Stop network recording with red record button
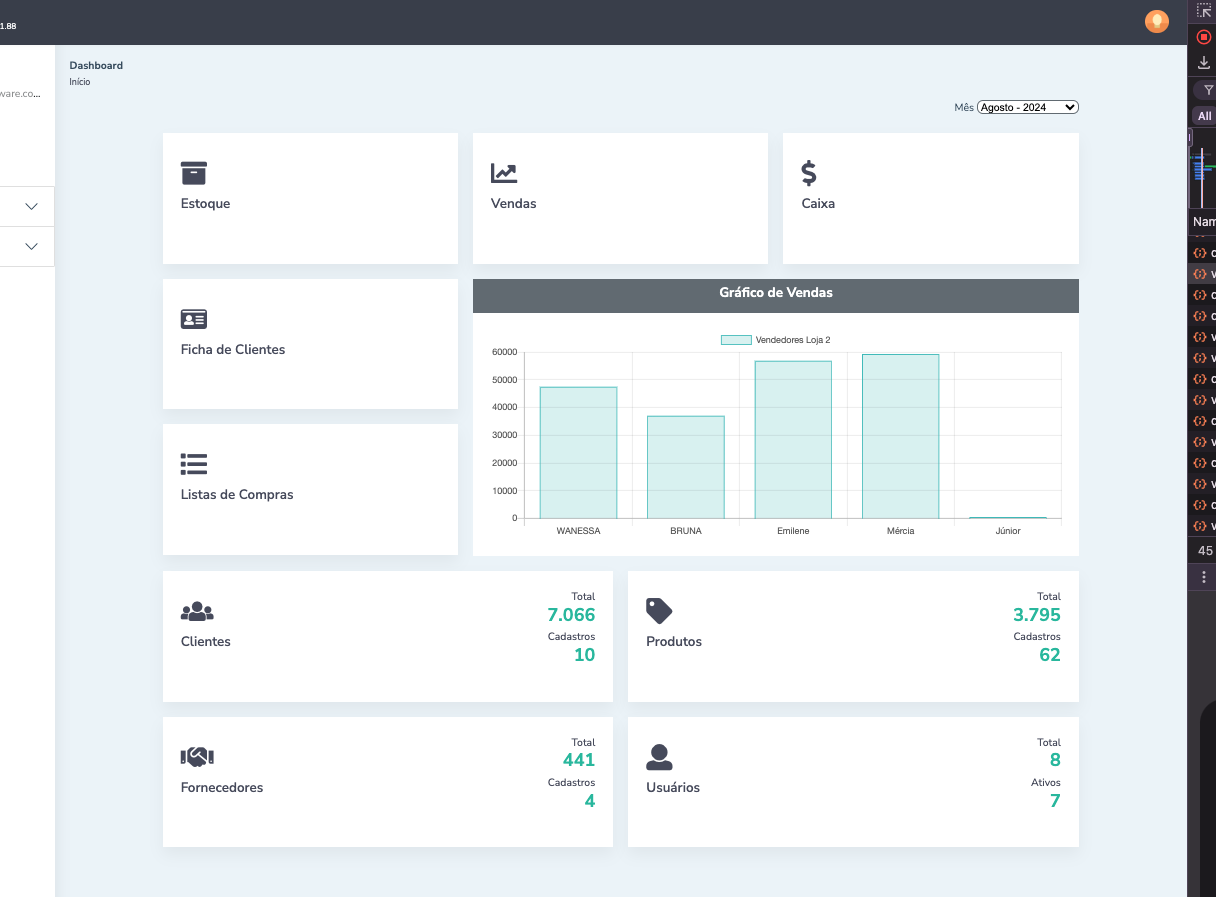Image resolution: width=1216 pixels, height=897 pixels. click(1204, 37)
